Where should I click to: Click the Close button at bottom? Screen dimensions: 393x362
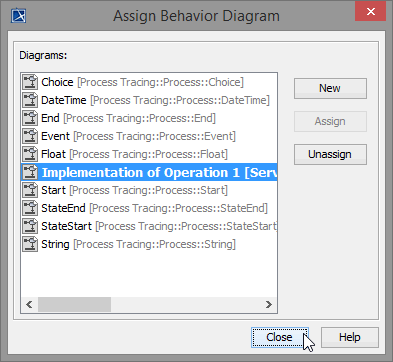tap(280, 337)
